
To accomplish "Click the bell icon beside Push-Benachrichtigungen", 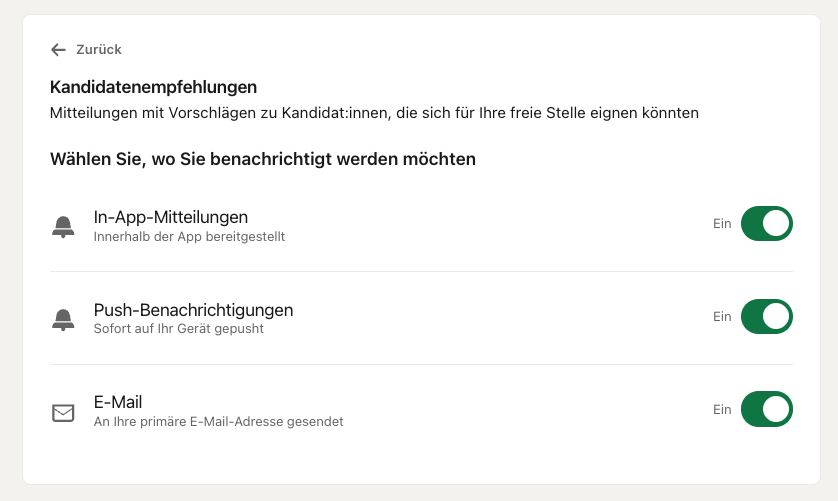I will tap(63, 320).
